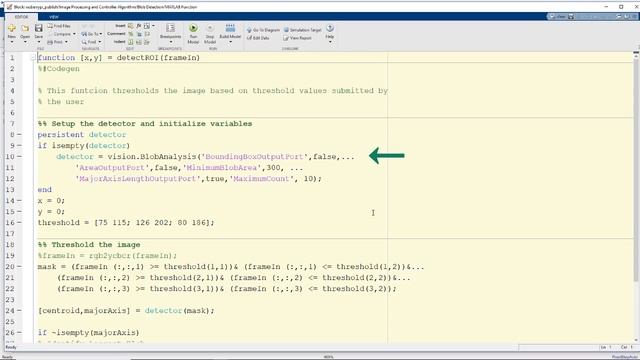This screenshot has width=640, height=360.
Task: Click the Uncomment icon
Action: pyautogui.click(x=139, y=34)
